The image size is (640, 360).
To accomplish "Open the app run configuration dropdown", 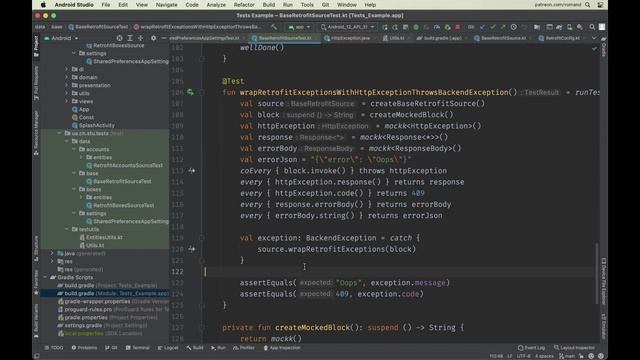I will [x=299, y=27].
